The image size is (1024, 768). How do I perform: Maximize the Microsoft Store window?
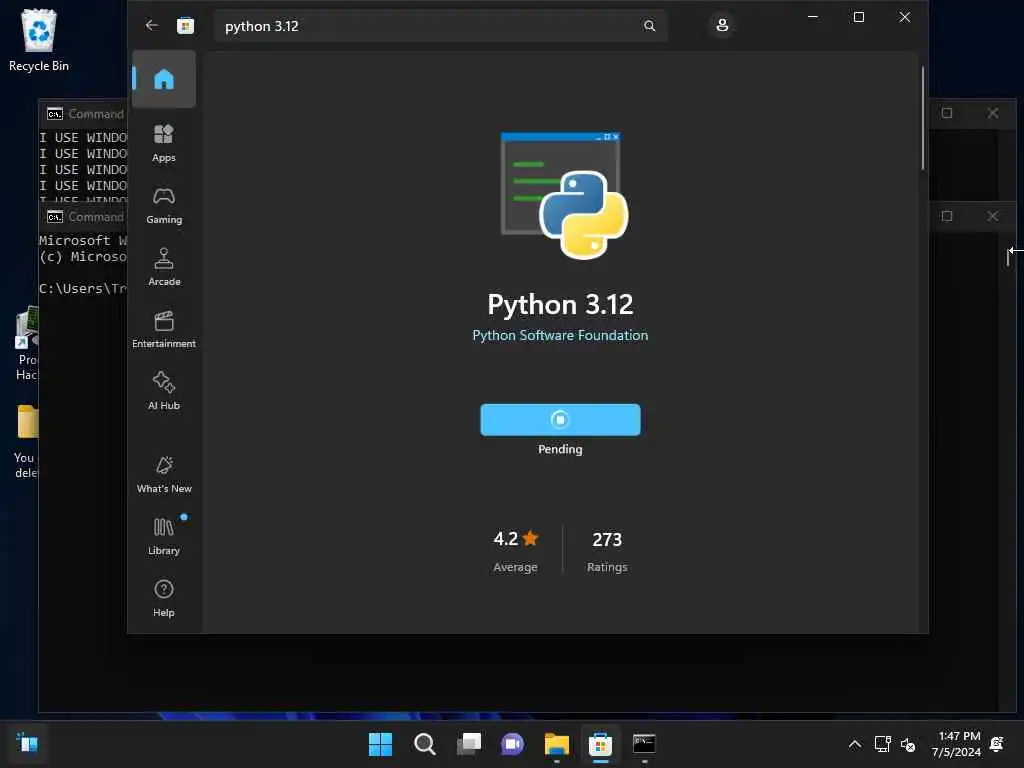(x=859, y=17)
